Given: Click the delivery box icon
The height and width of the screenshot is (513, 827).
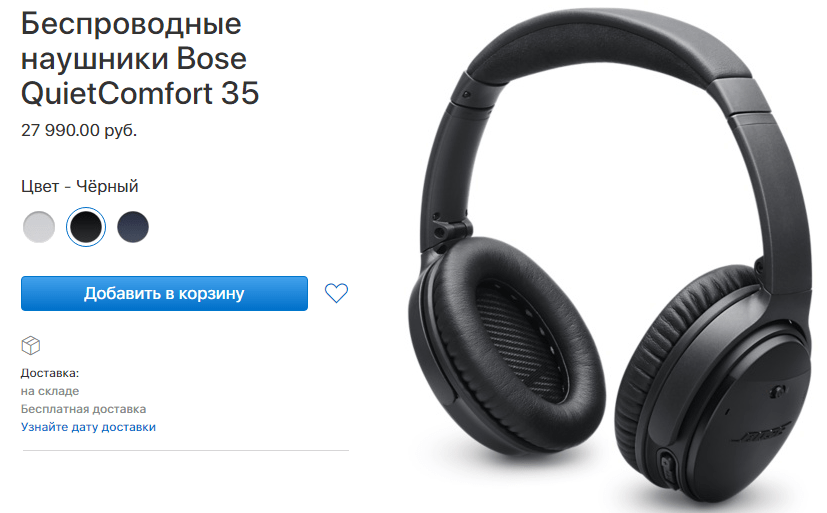Looking at the screenshot, I should (31, 346).
